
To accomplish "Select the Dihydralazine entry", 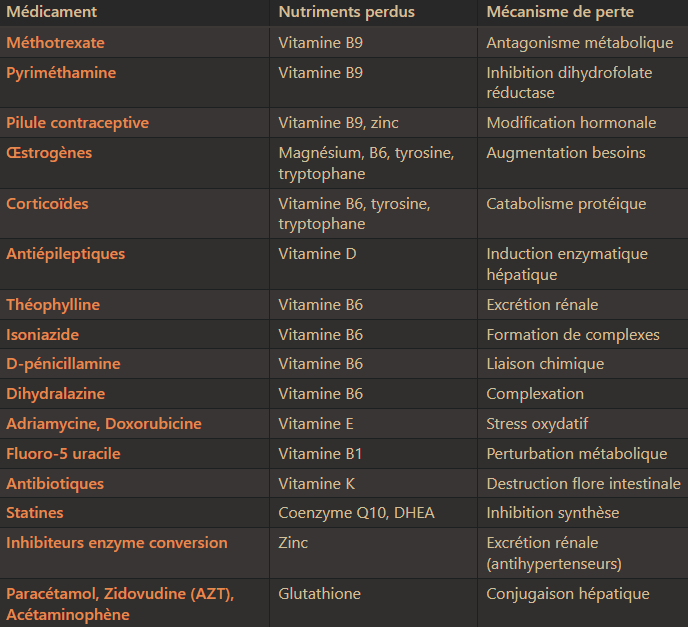I will click(56, 394).
